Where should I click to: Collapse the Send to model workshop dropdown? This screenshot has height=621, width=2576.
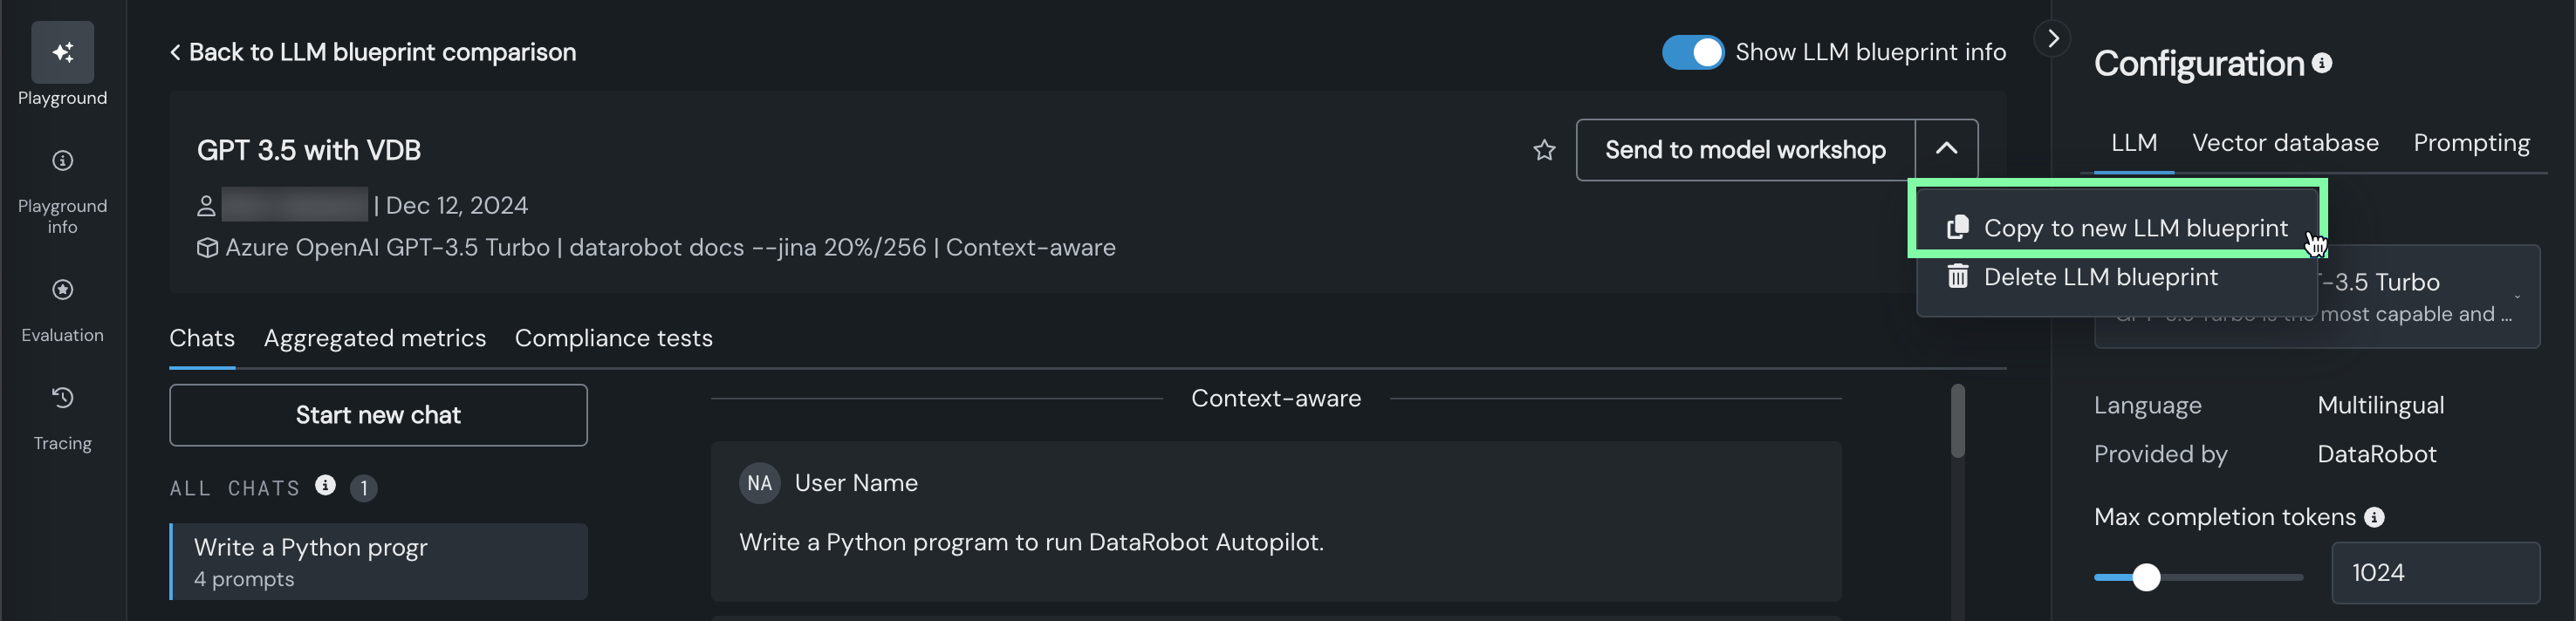pos(1946,149)
